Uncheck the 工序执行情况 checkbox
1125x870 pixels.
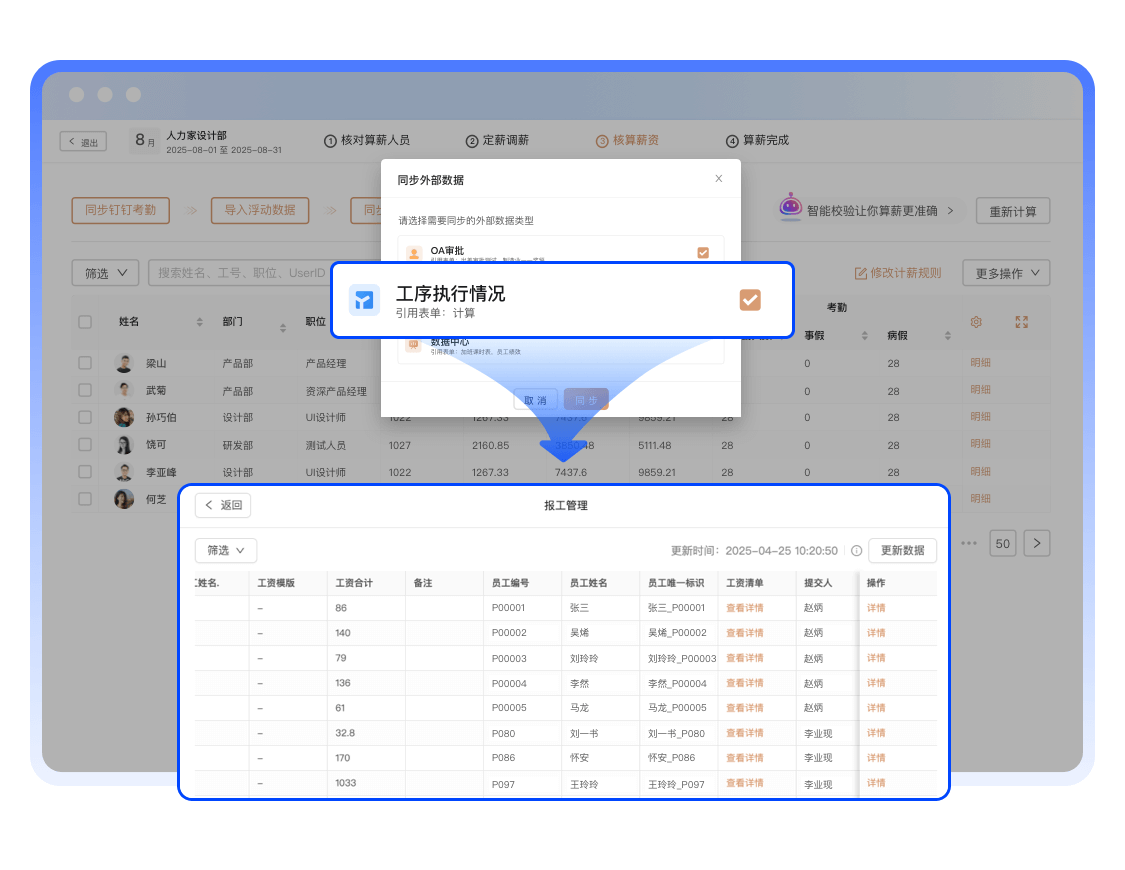(750, 300)
